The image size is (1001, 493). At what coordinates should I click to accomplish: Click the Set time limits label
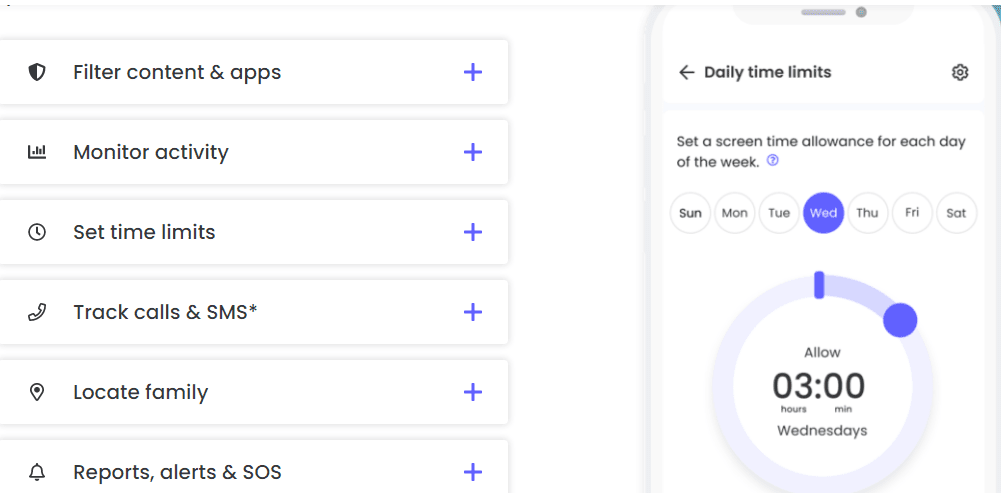(144, 232)
